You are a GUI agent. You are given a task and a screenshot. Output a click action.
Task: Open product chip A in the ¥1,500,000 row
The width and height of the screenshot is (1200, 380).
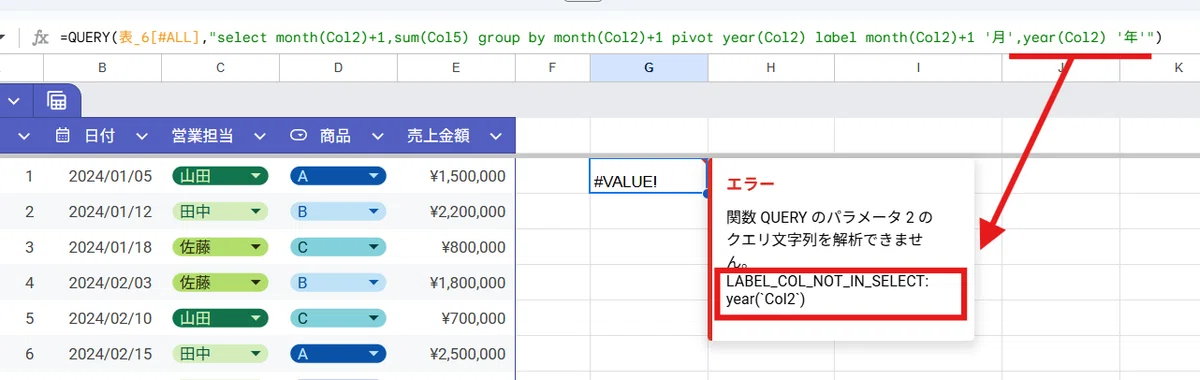[338, 176]
